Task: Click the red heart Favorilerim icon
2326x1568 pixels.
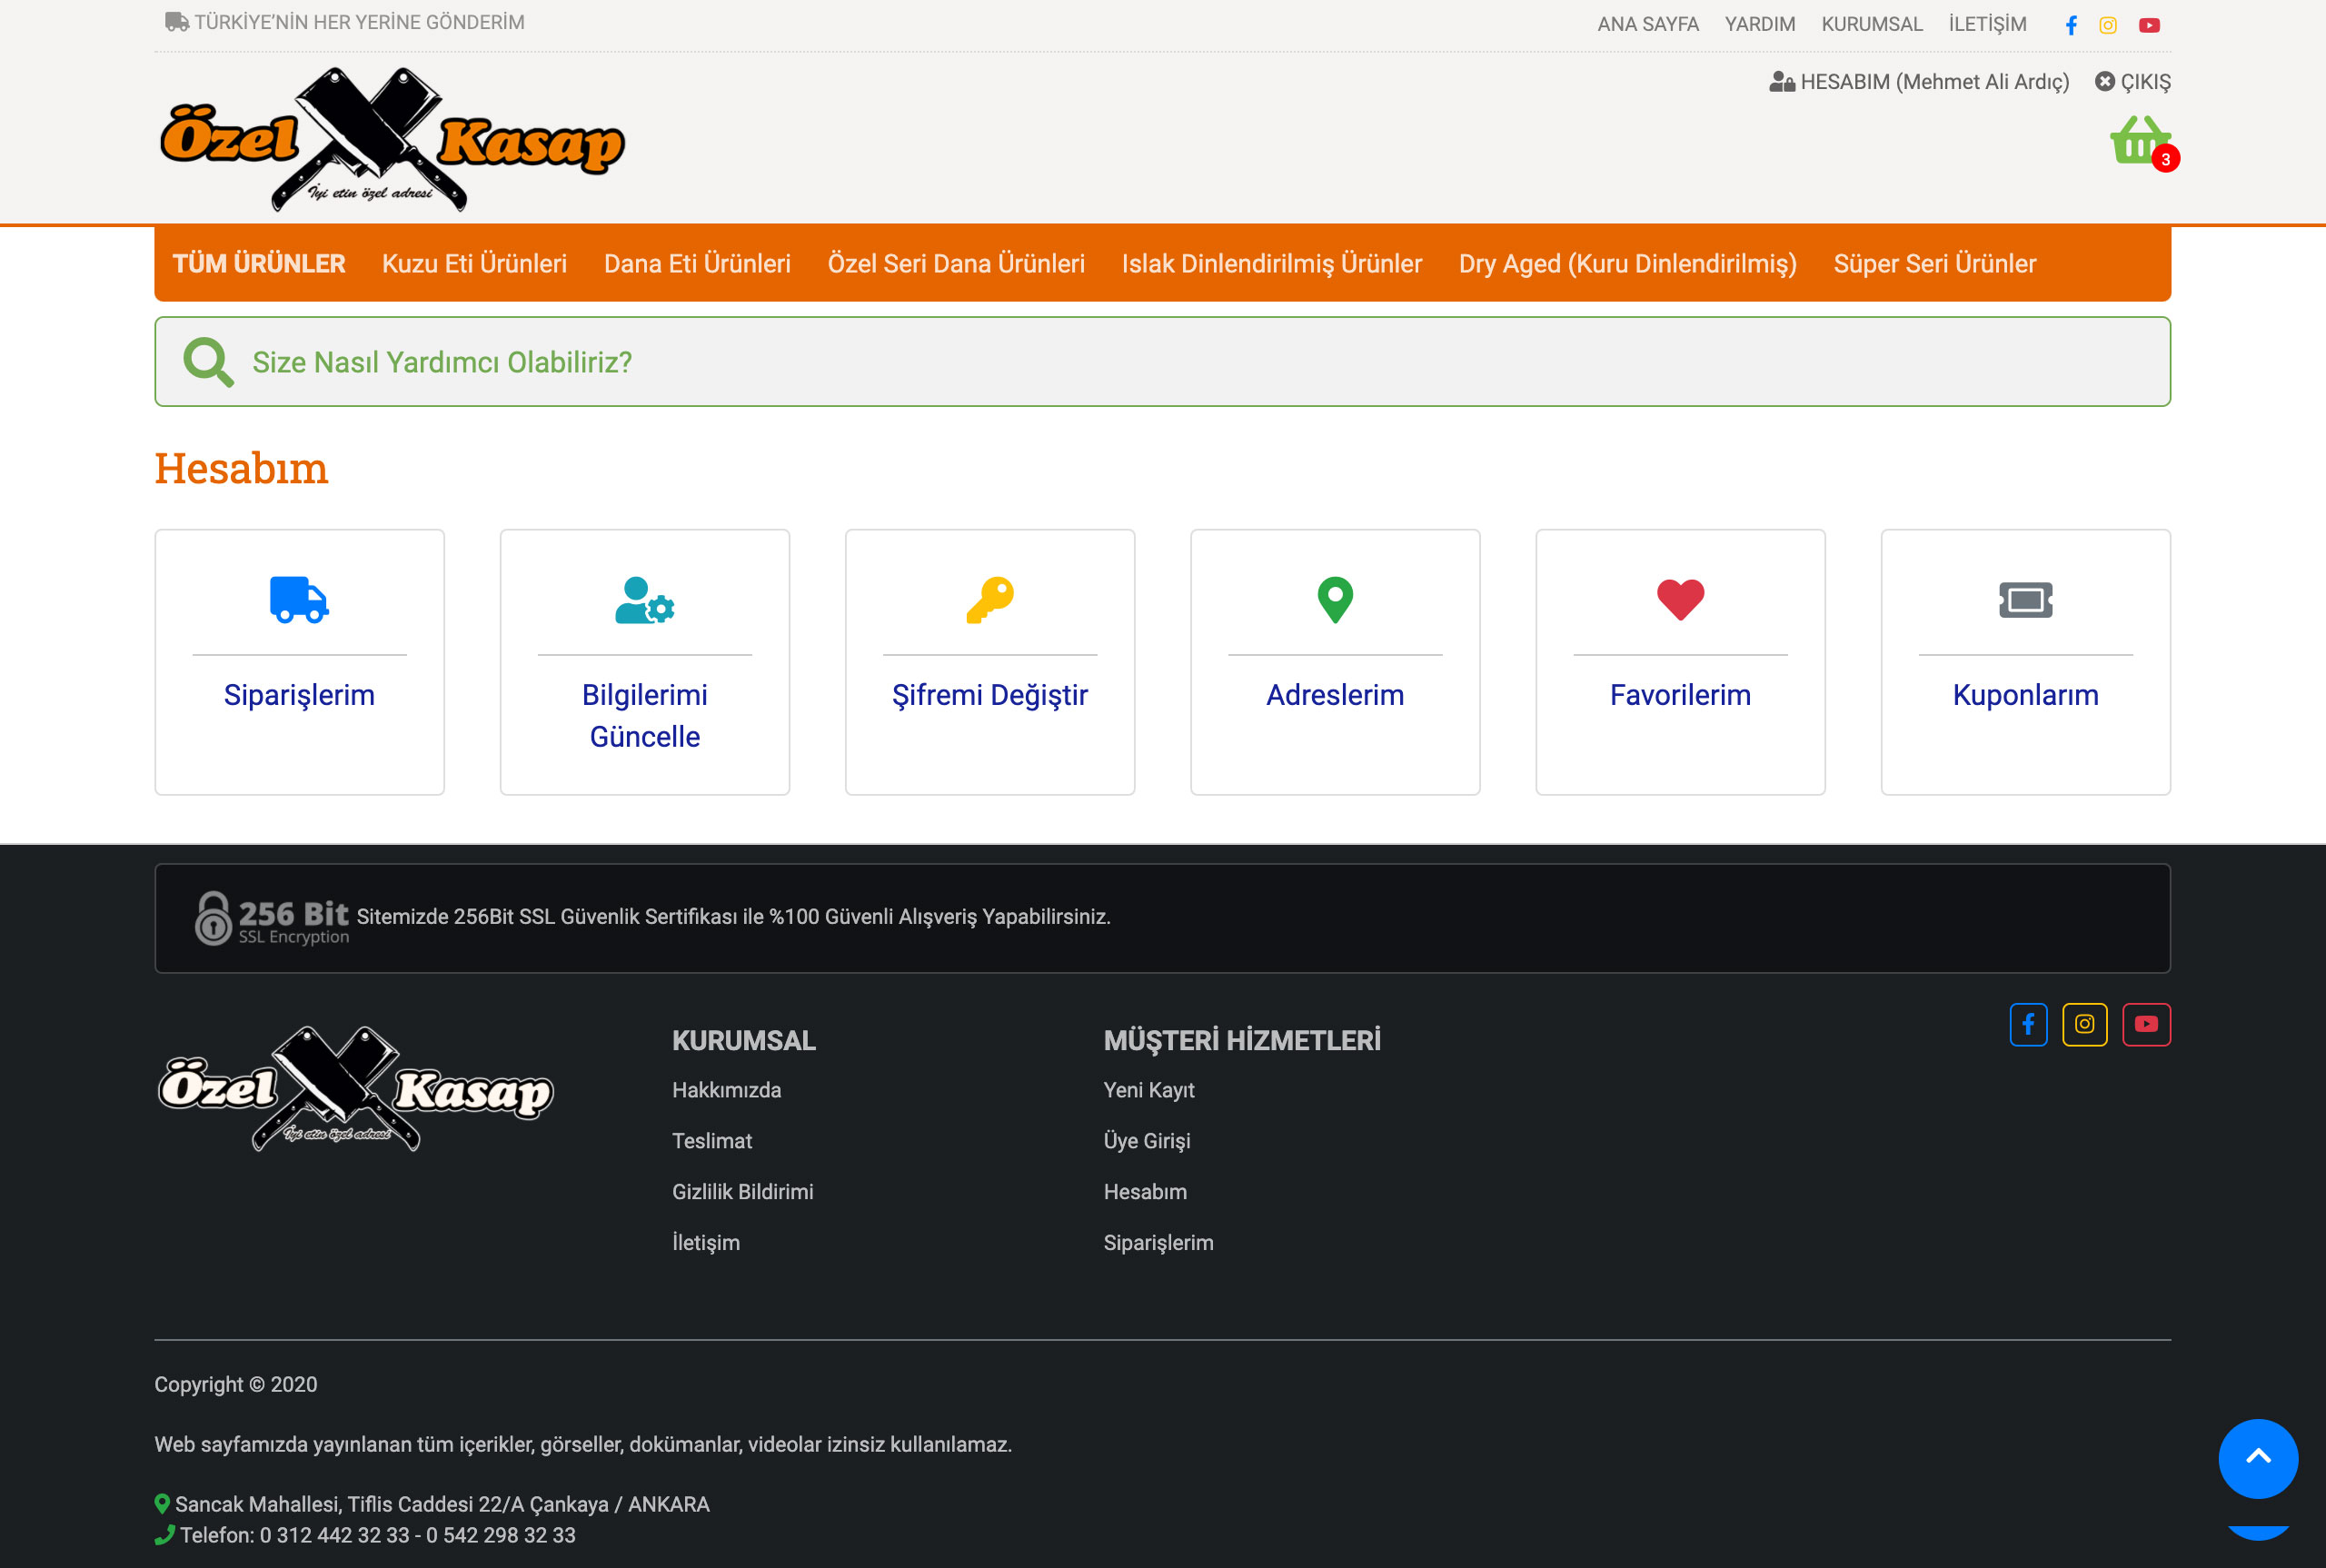Action: [1680, 600]
